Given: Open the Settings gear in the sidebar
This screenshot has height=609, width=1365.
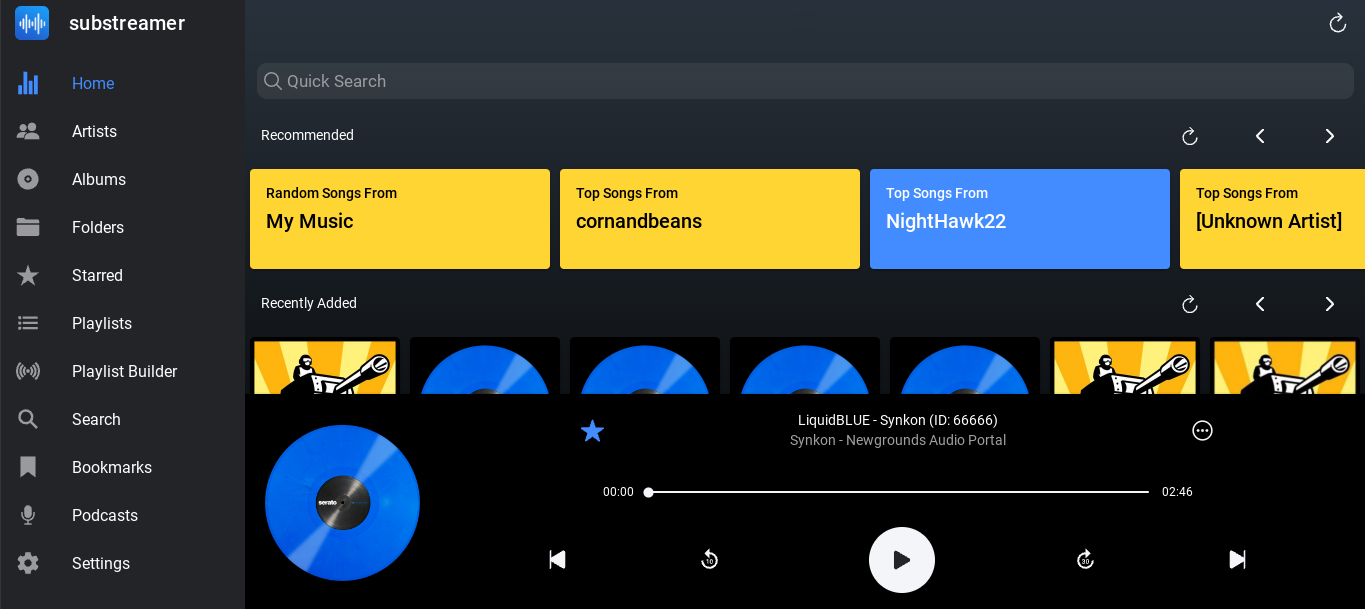Looking at the screenshot, I should pos(28,564).
